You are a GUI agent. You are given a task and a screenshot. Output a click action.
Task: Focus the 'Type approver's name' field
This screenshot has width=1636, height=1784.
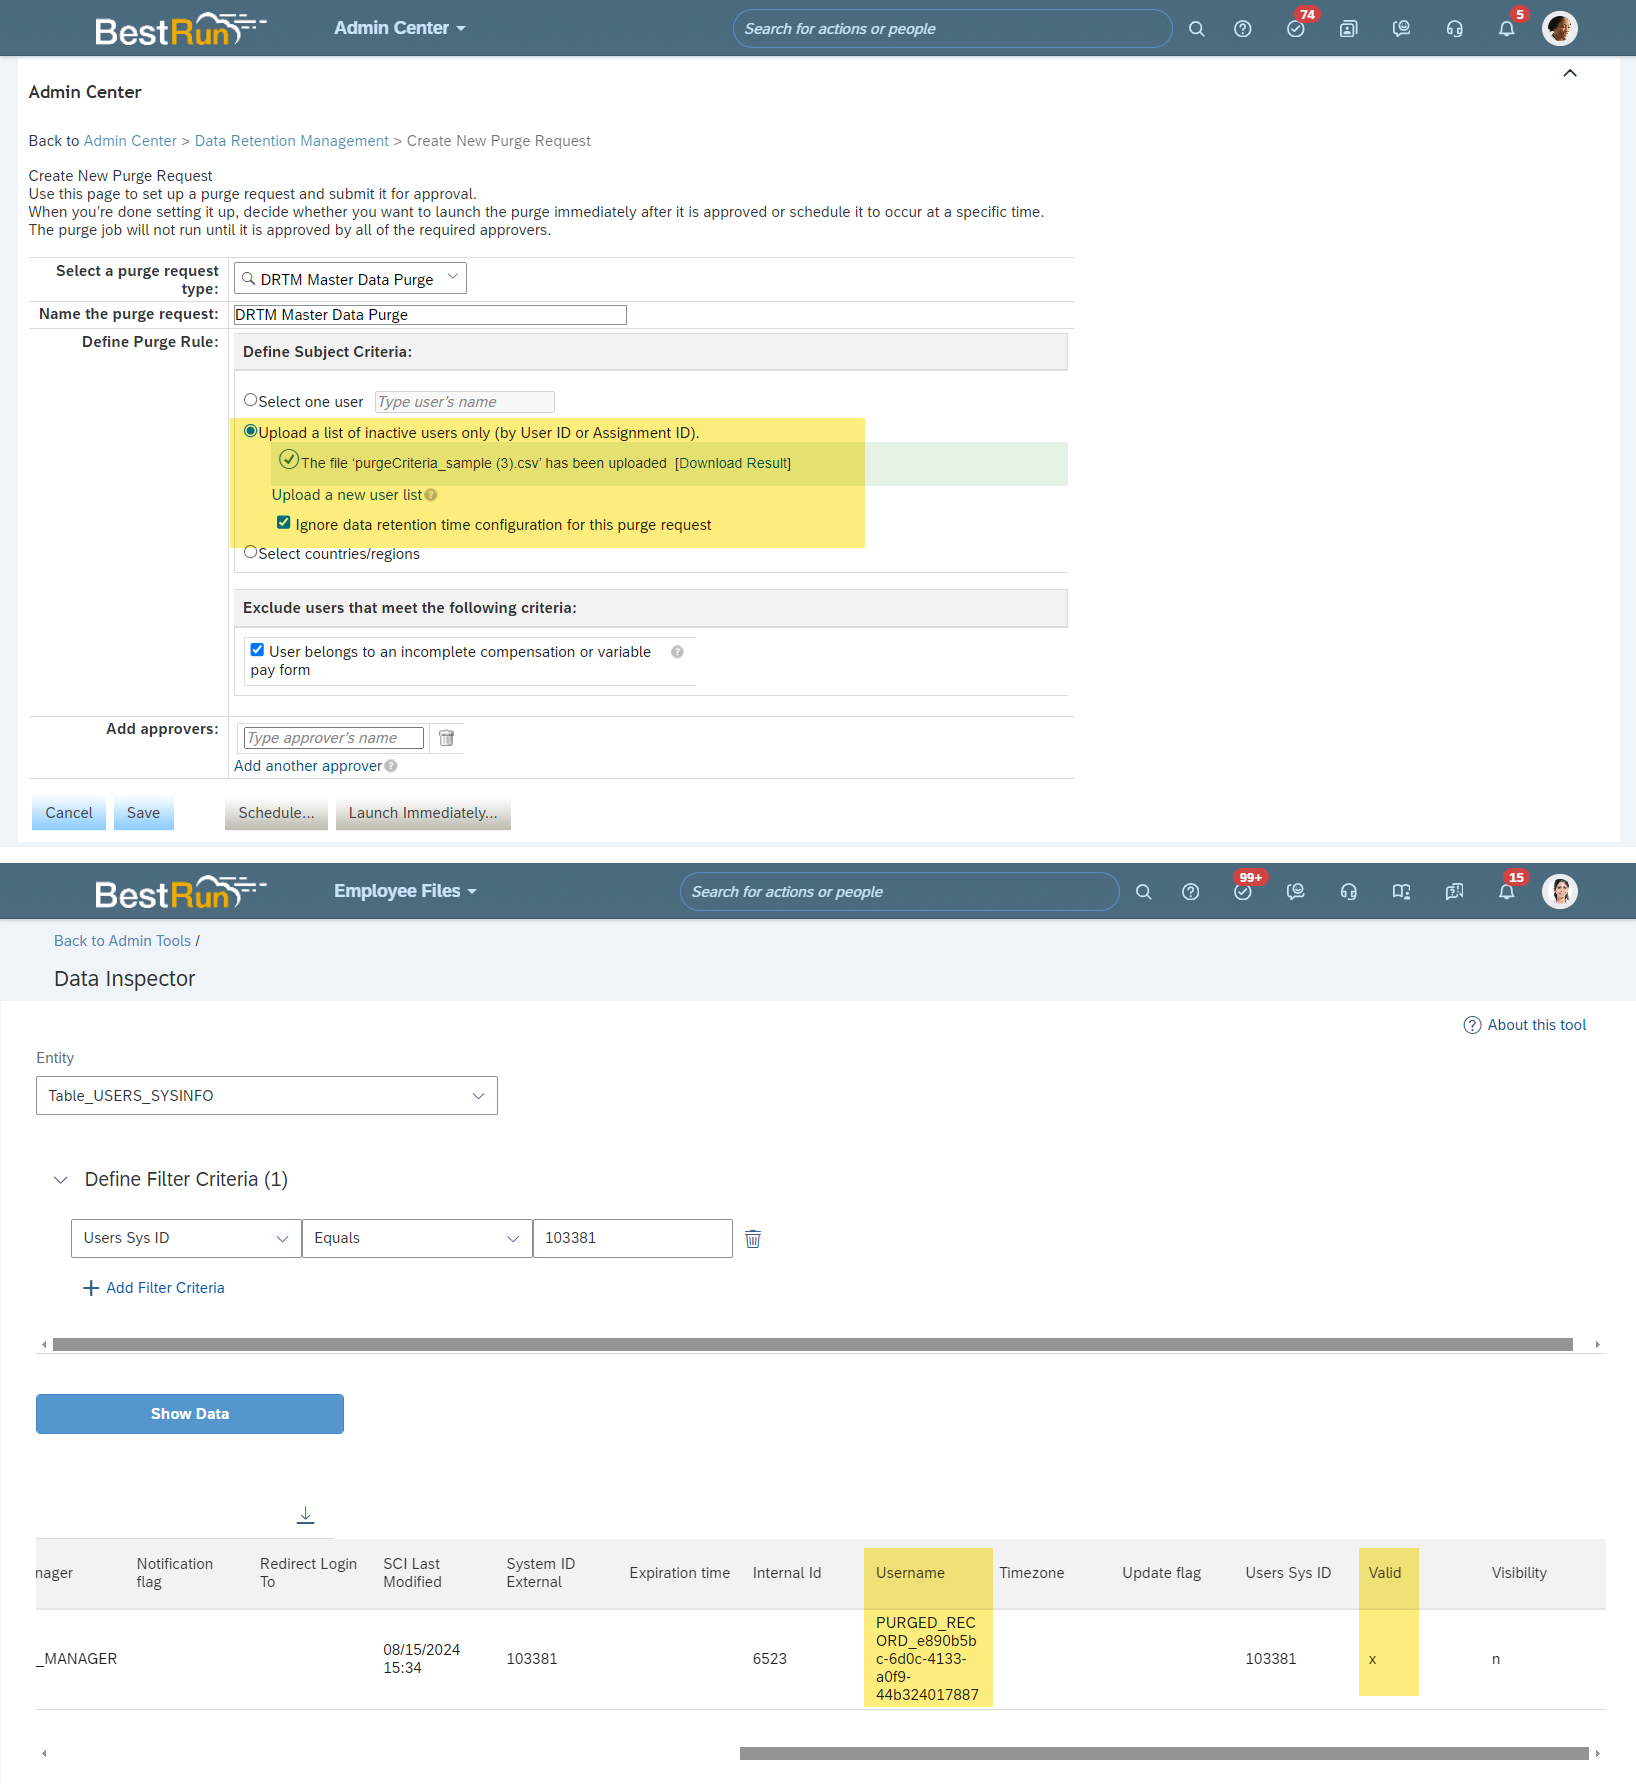tap(334, 738)
